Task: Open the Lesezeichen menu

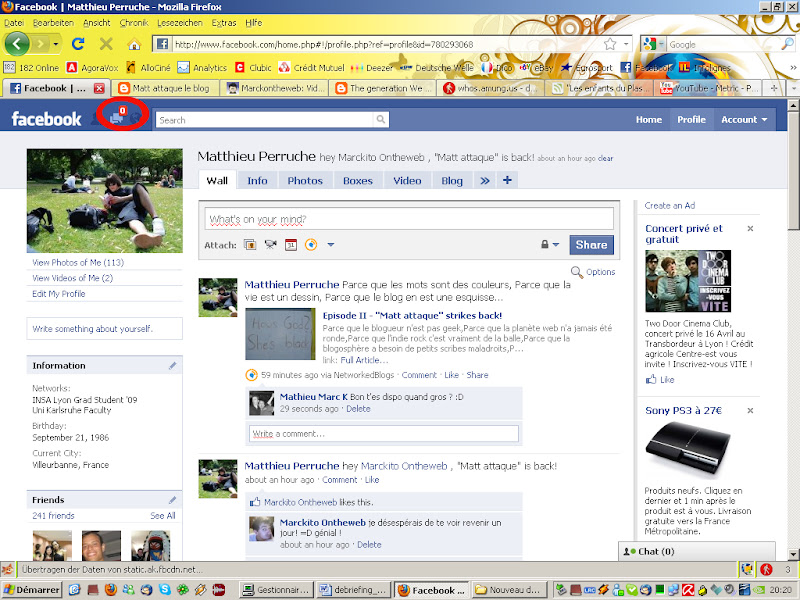Action: click(x=180, y=23)
